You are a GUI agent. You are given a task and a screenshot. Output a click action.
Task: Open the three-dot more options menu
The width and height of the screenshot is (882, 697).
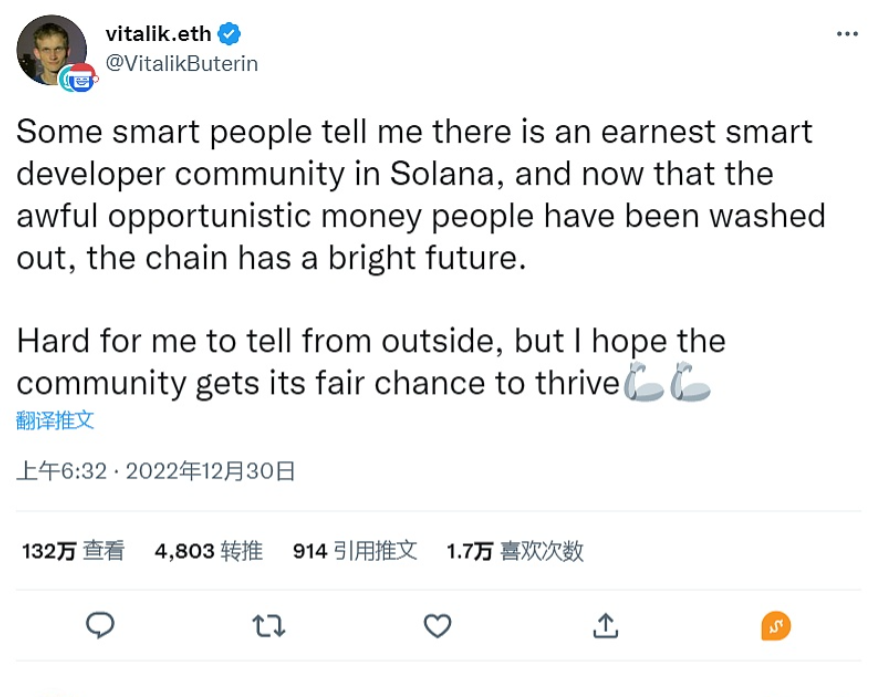(x=847, y=35)
